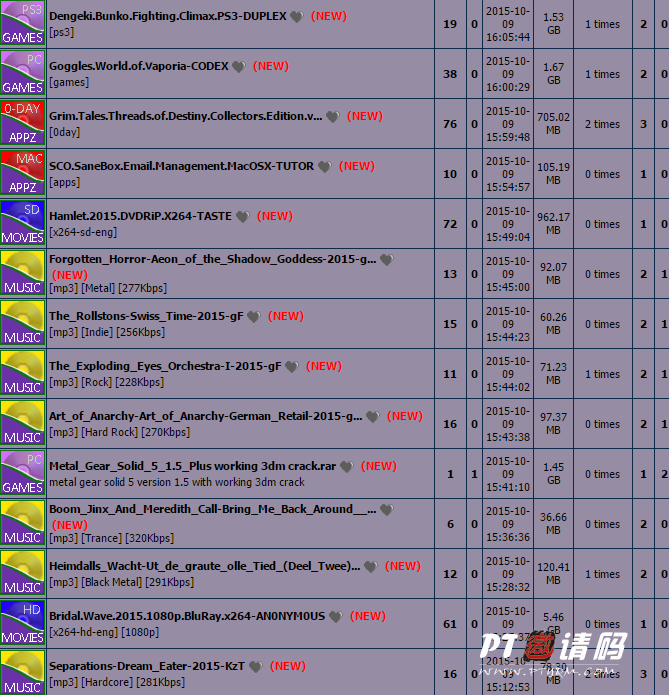Open Art_of_Anarchy German_Retail torrent link

pyautogui.click(x=206, y=417)
